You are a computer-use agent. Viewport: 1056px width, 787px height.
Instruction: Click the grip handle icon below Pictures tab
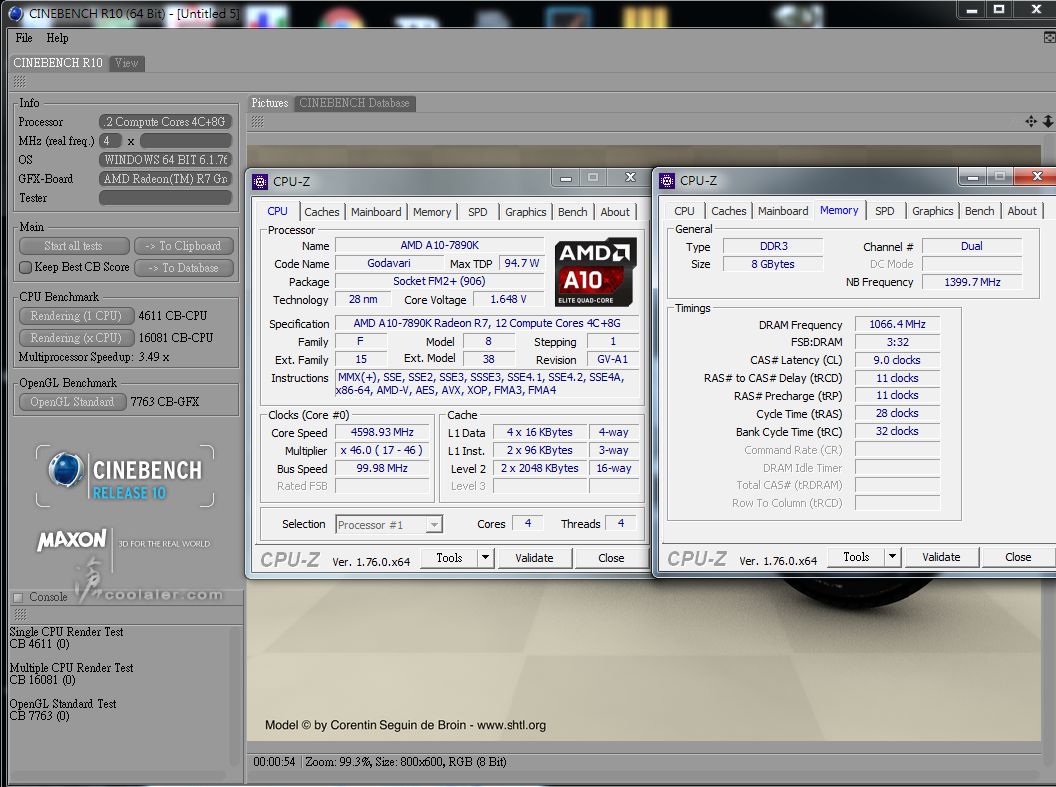pyautogui.click(x=257, y=121)
